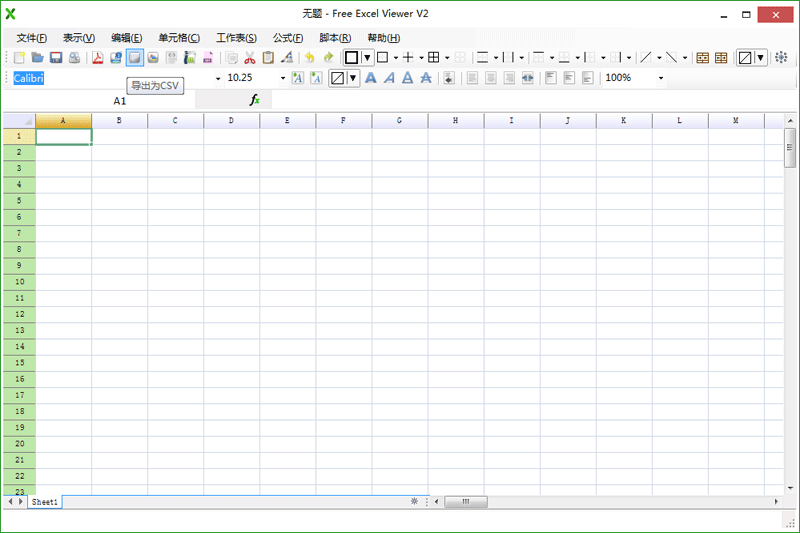Save the workbook using the floppy icon
This screenshot has height=533, width=800.
coord(56,58)
